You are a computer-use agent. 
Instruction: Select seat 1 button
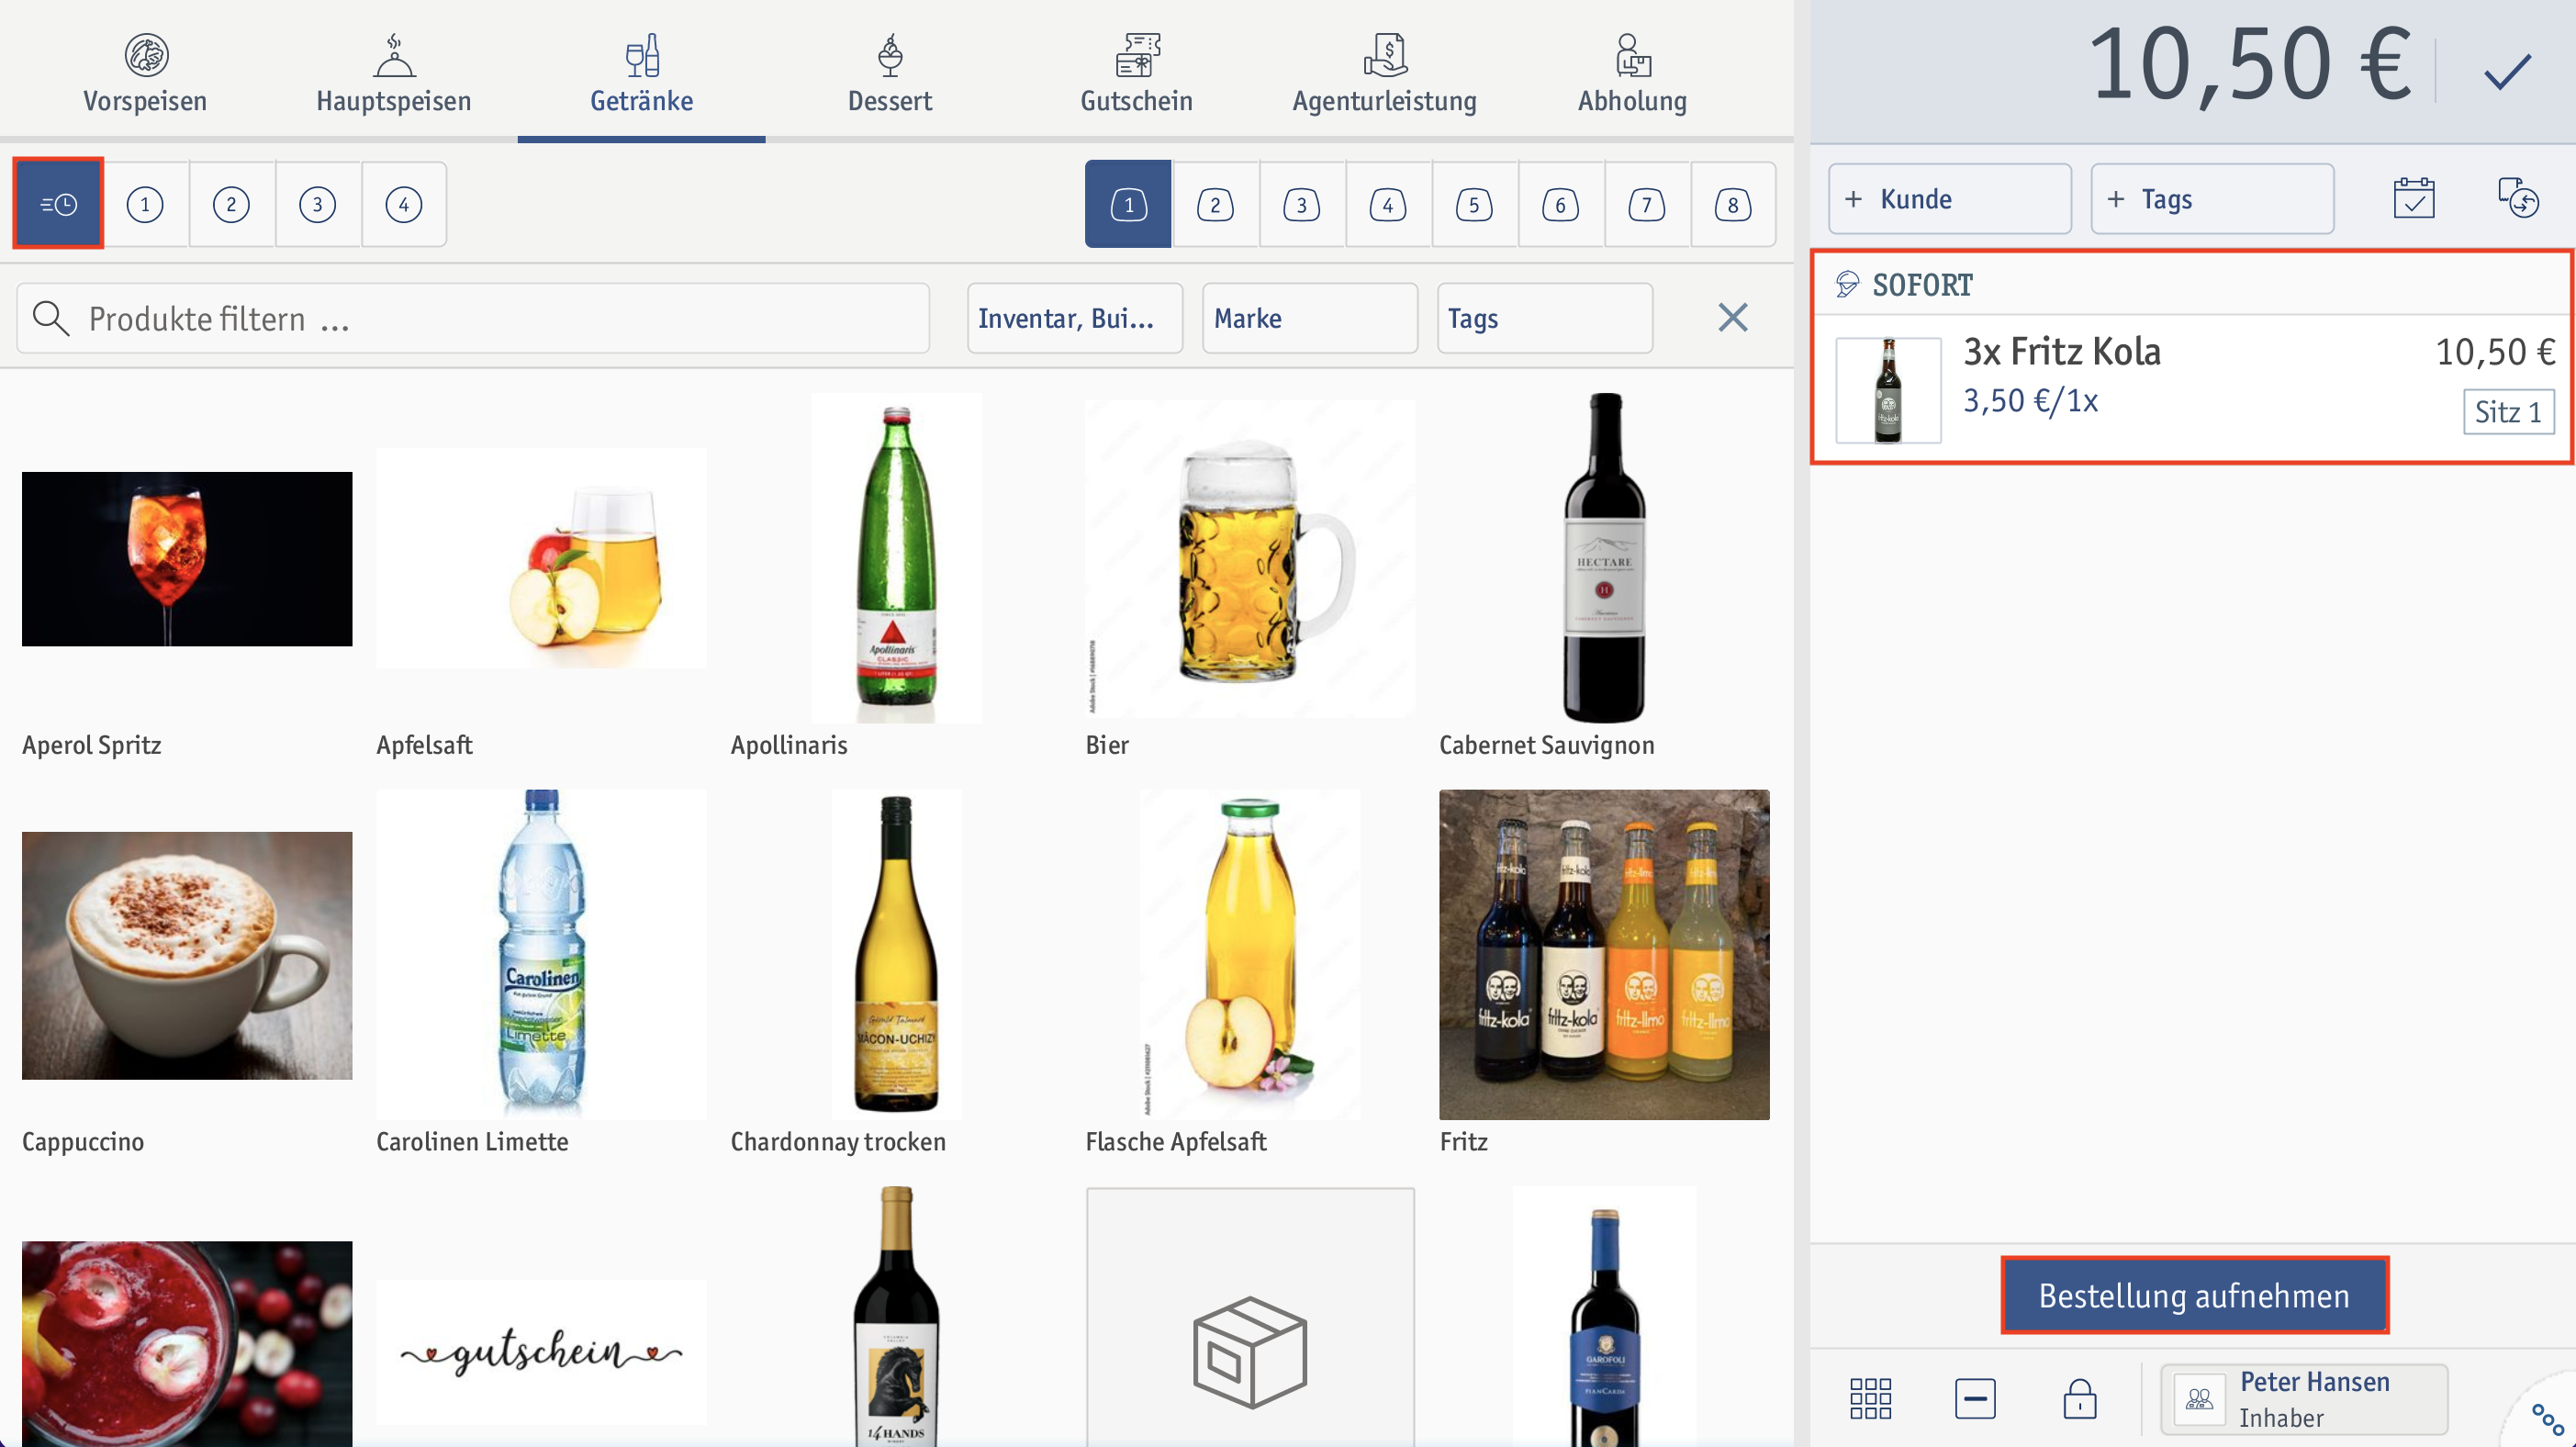point(1128,204)
